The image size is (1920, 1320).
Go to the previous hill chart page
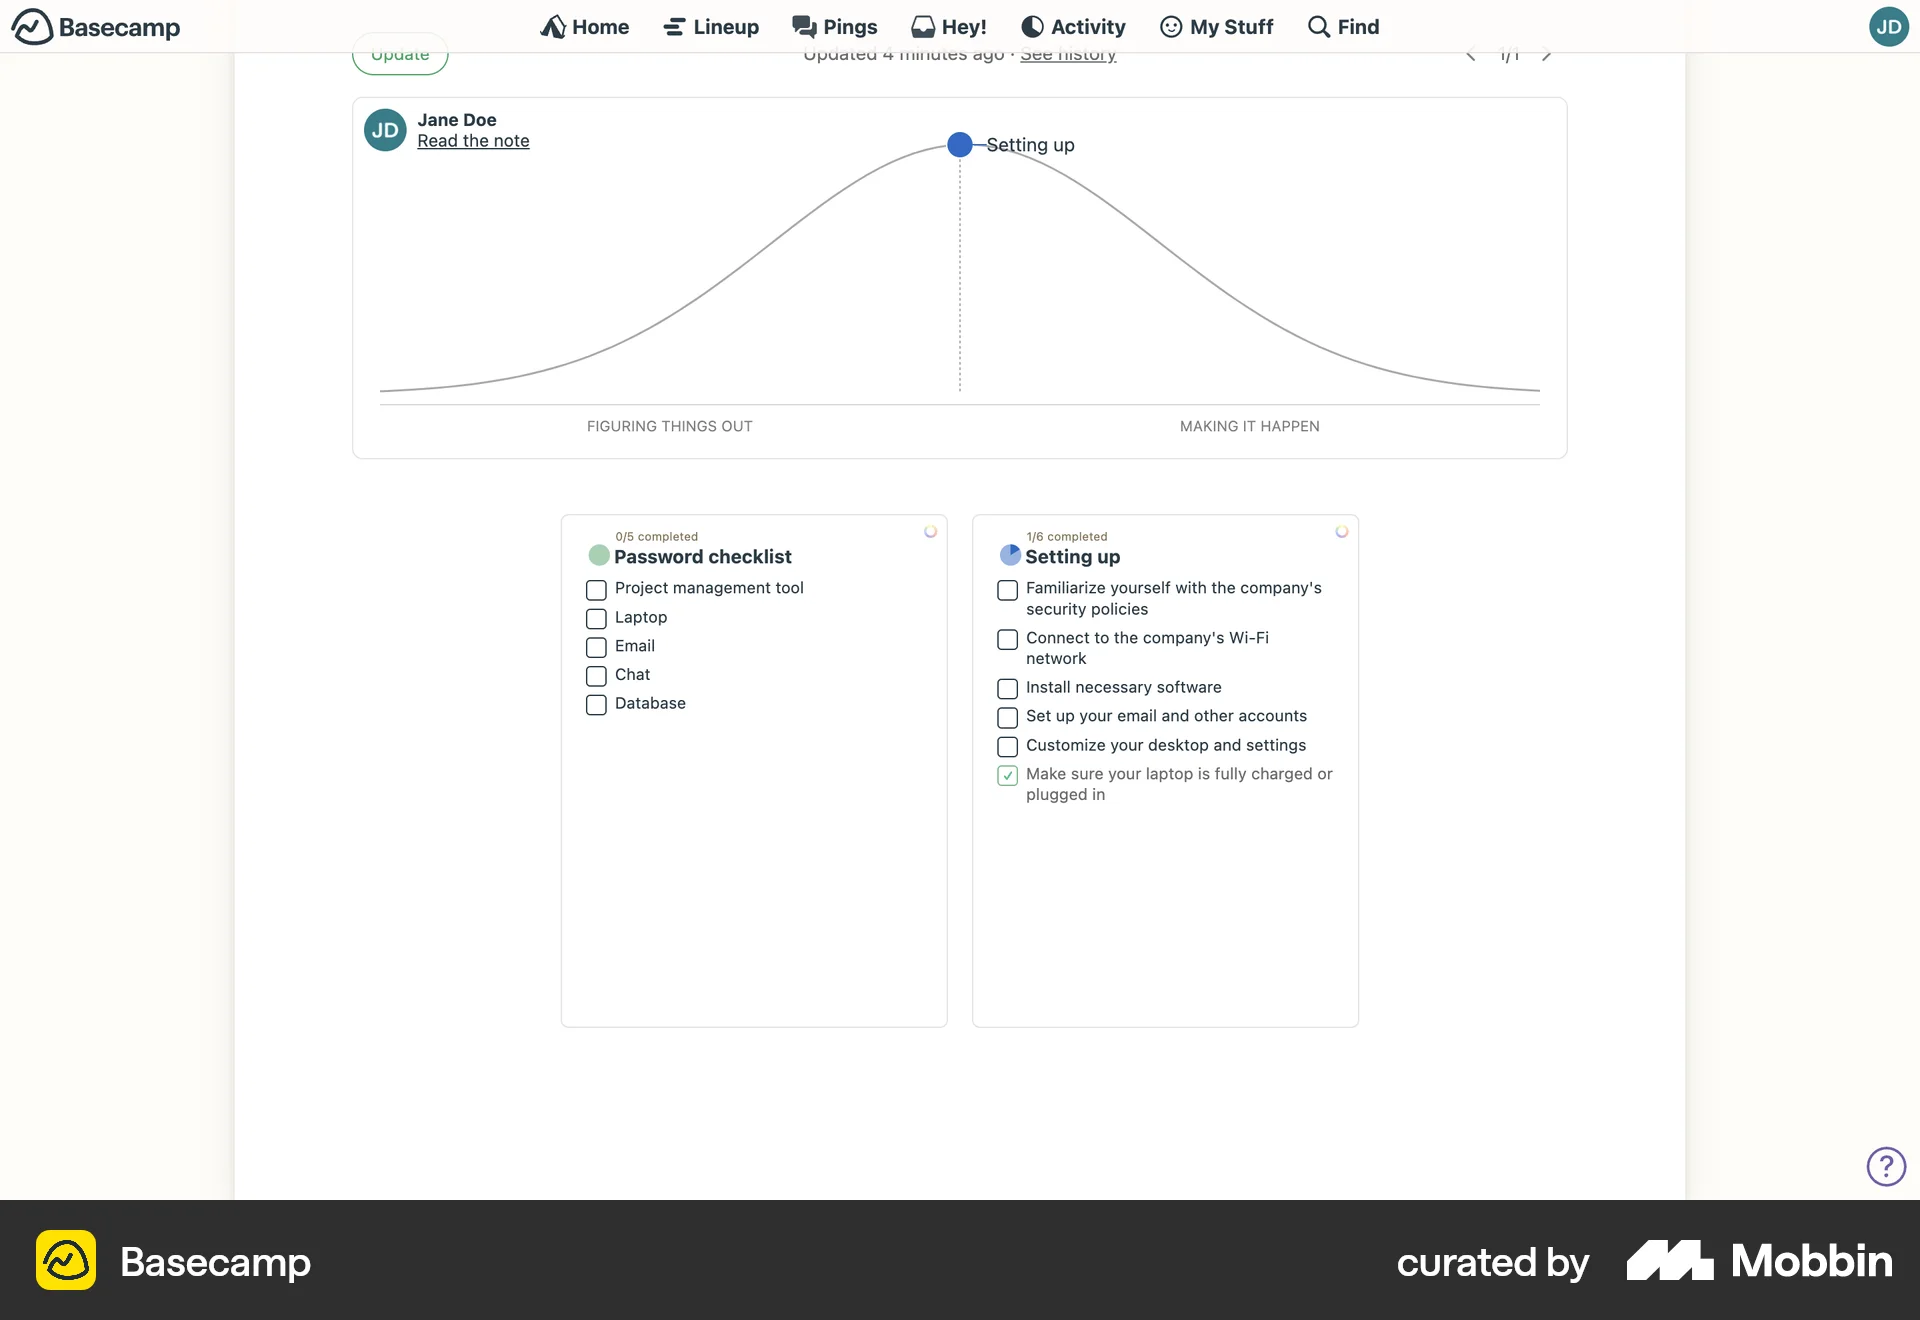tap(1470, 54)
